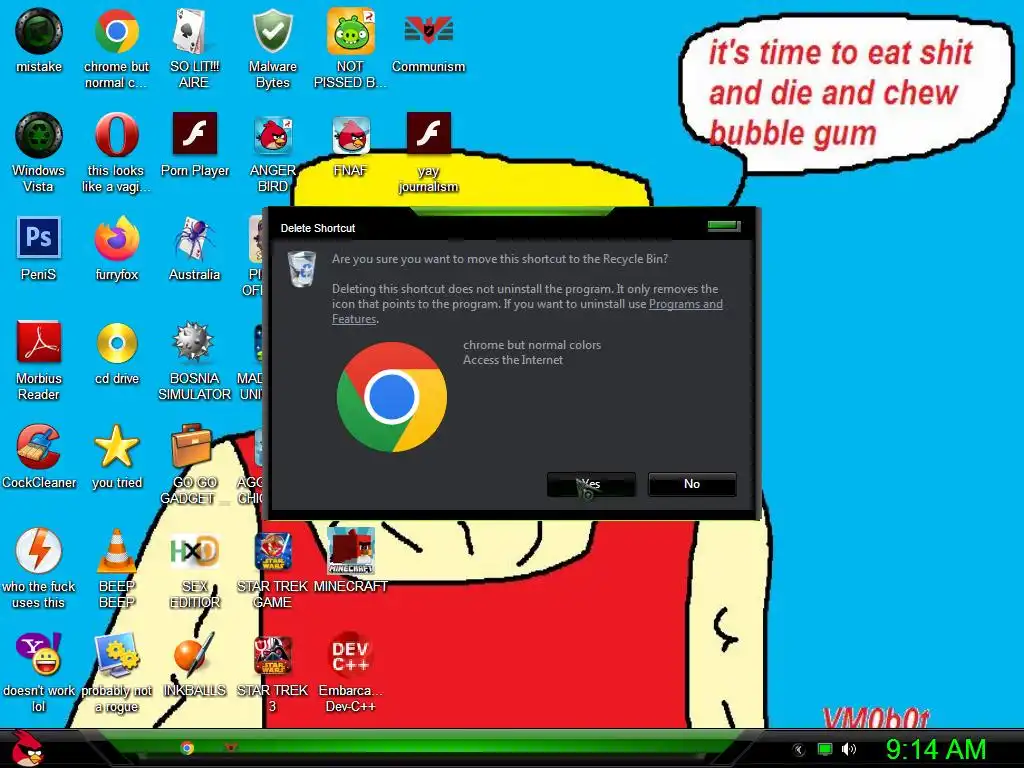Confirm deletion with the Yes button
The width and height of the screenshot is (1024, 768).
pyautogui.click(x=591, y=484)
